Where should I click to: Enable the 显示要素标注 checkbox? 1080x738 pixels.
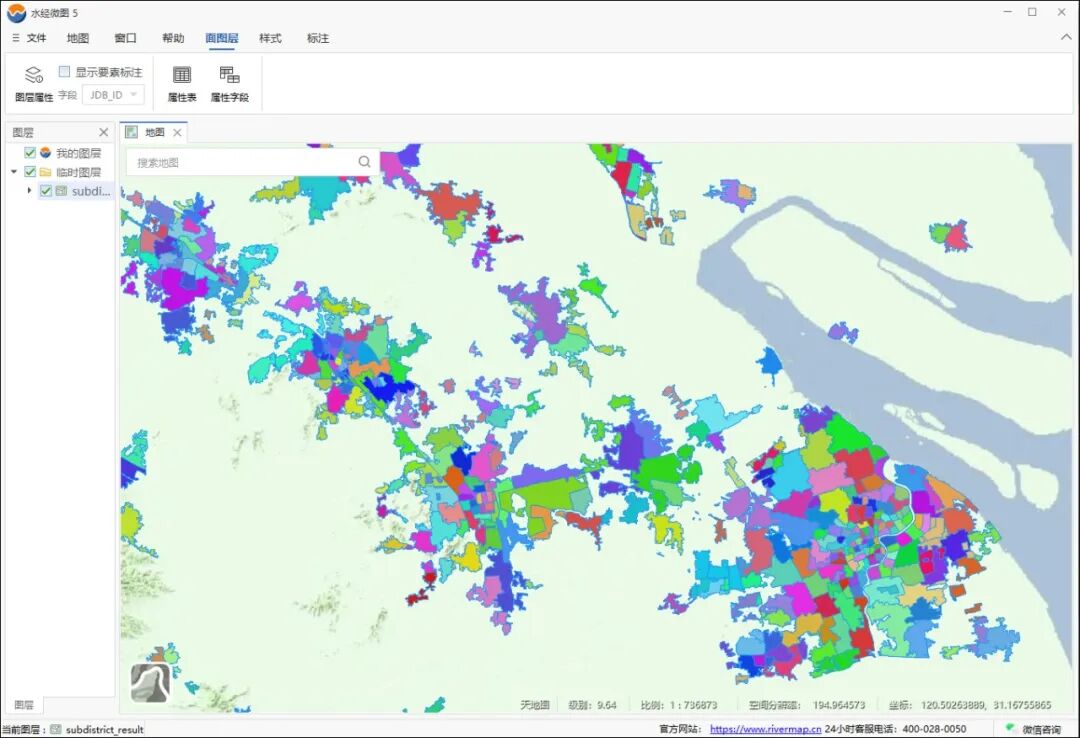pyautogui.click(x=65, y=71)
